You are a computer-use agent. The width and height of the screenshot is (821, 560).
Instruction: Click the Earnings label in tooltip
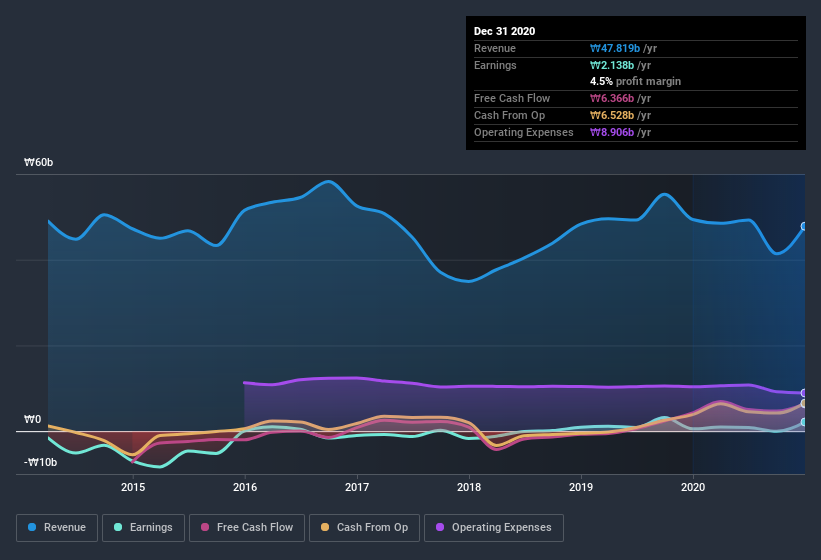tap(495, 65)
